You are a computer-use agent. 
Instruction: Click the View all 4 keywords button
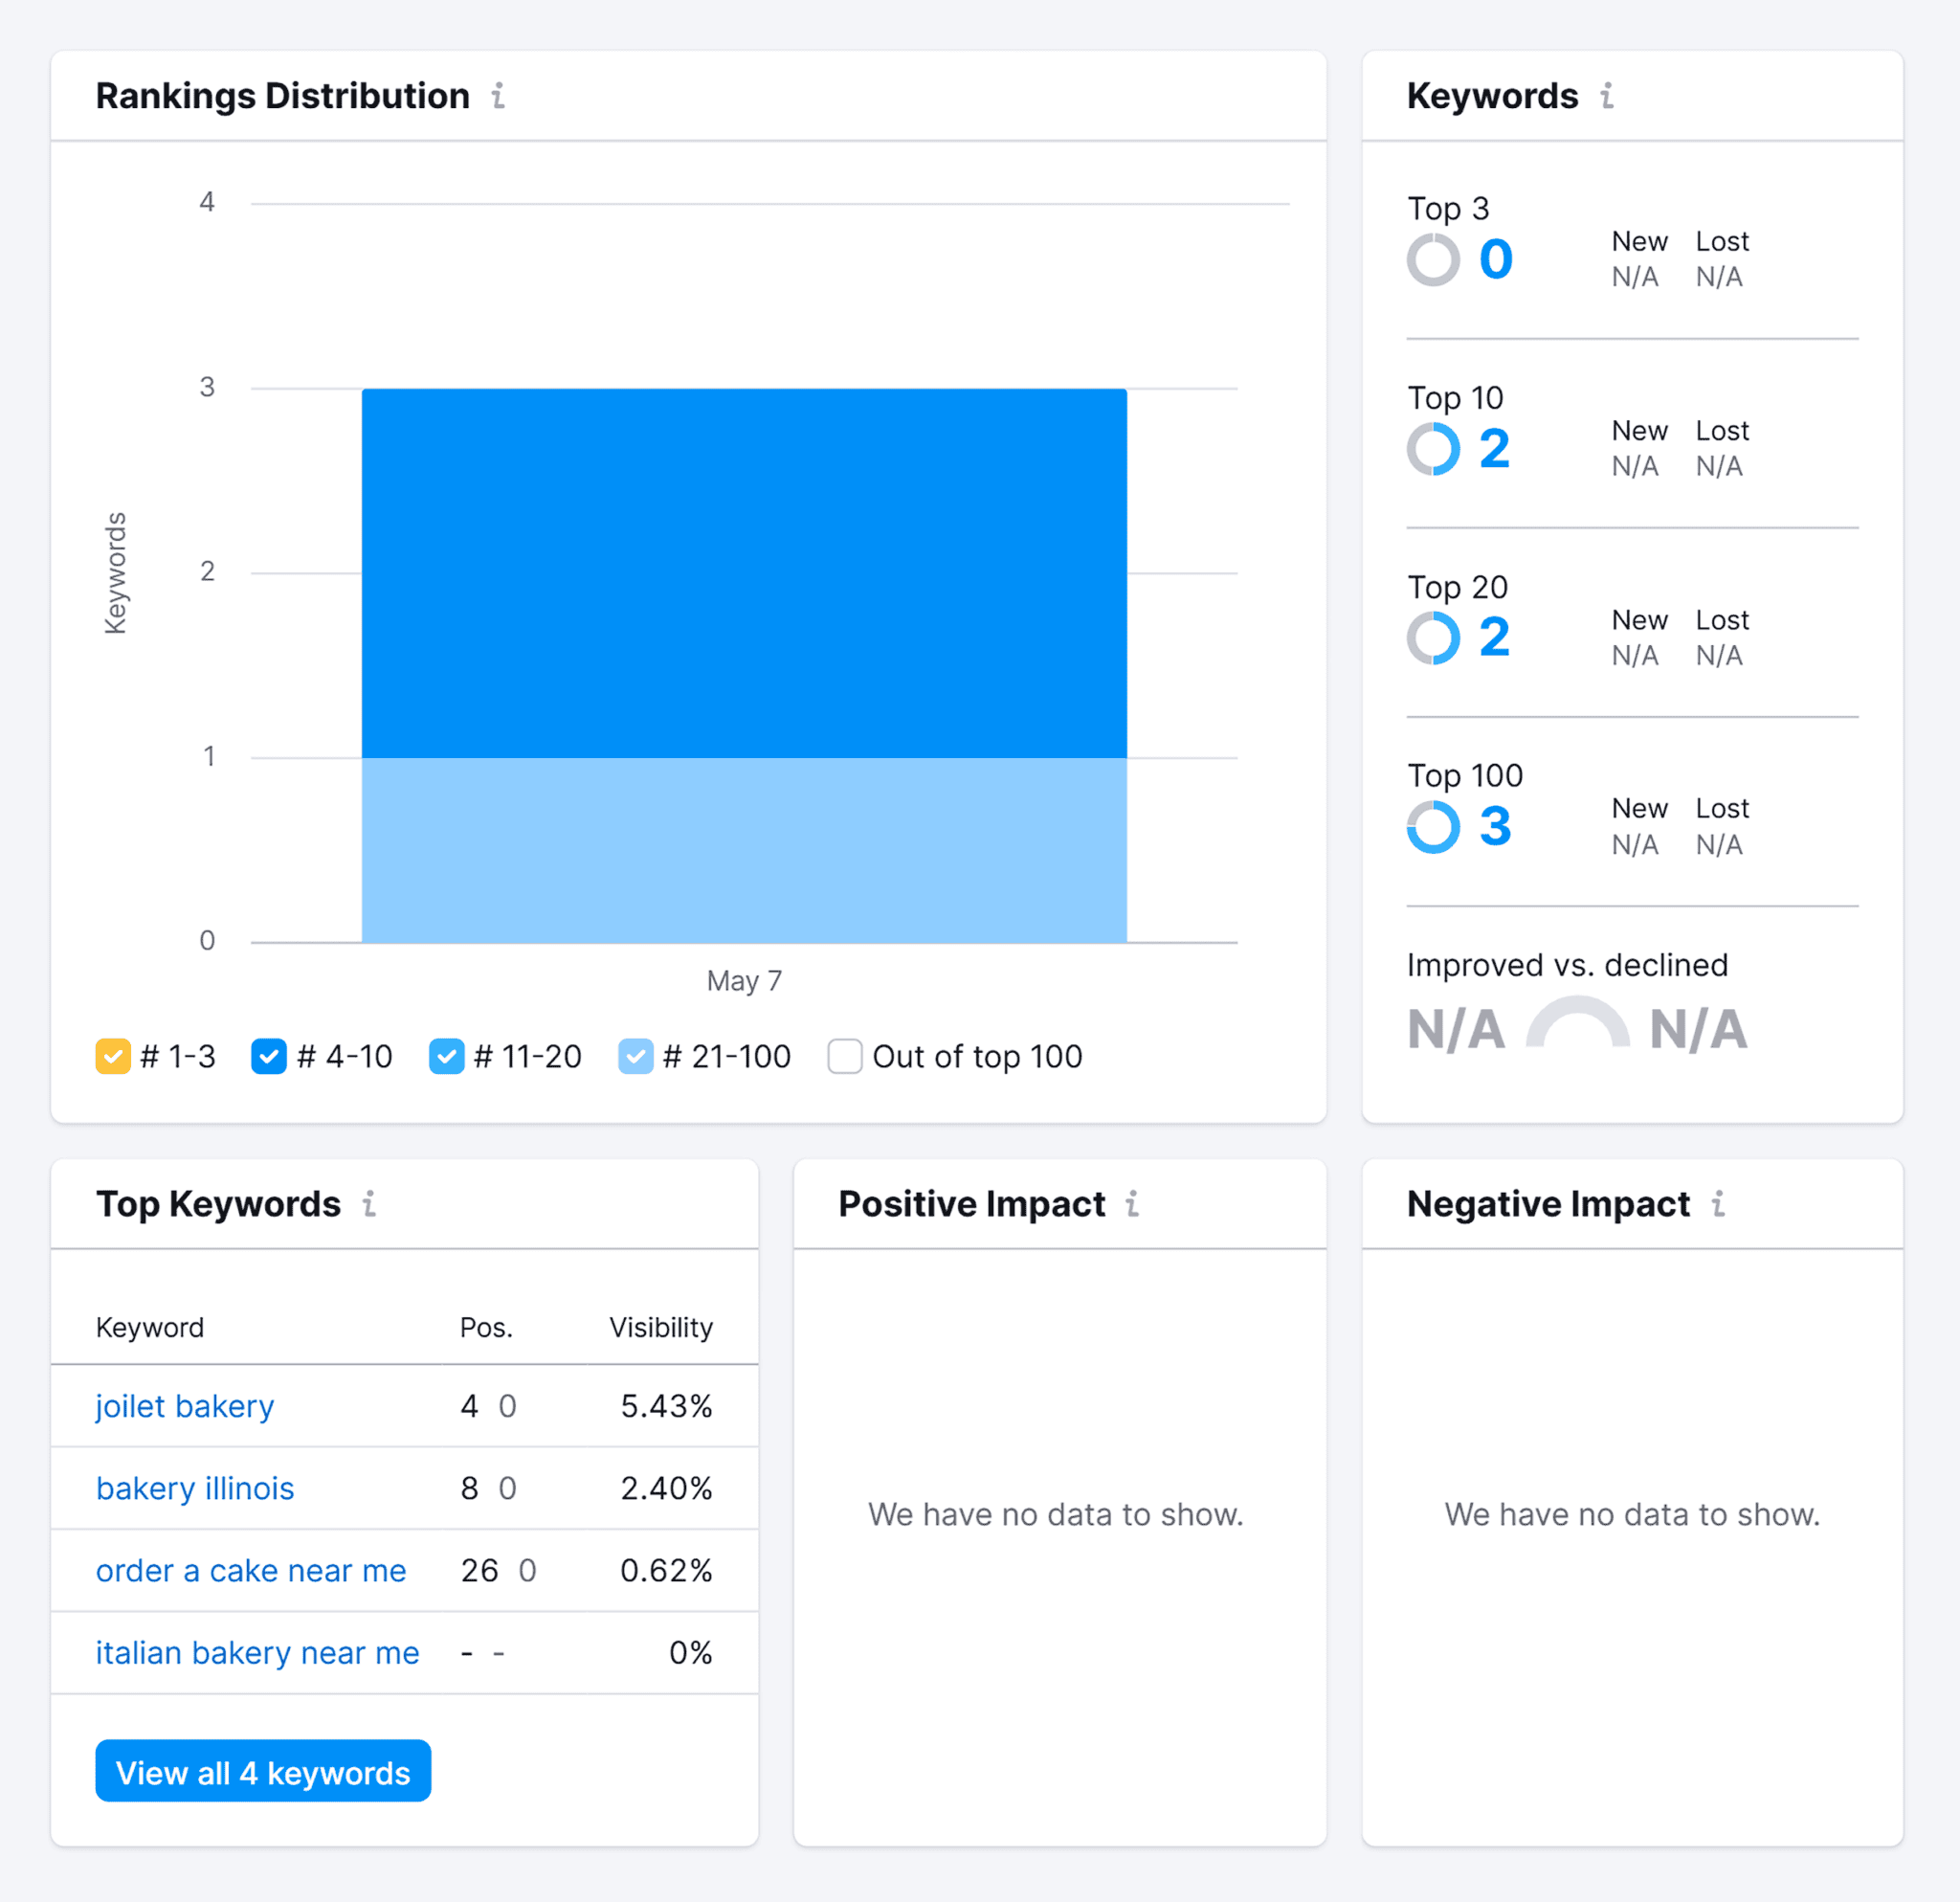pos(263,1771)
